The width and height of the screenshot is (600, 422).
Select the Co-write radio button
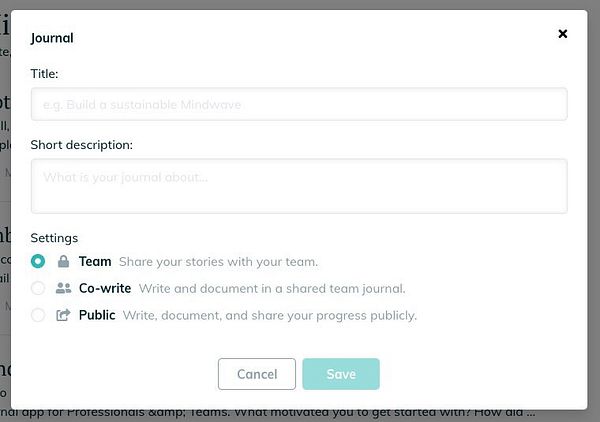tap(38, 289)
